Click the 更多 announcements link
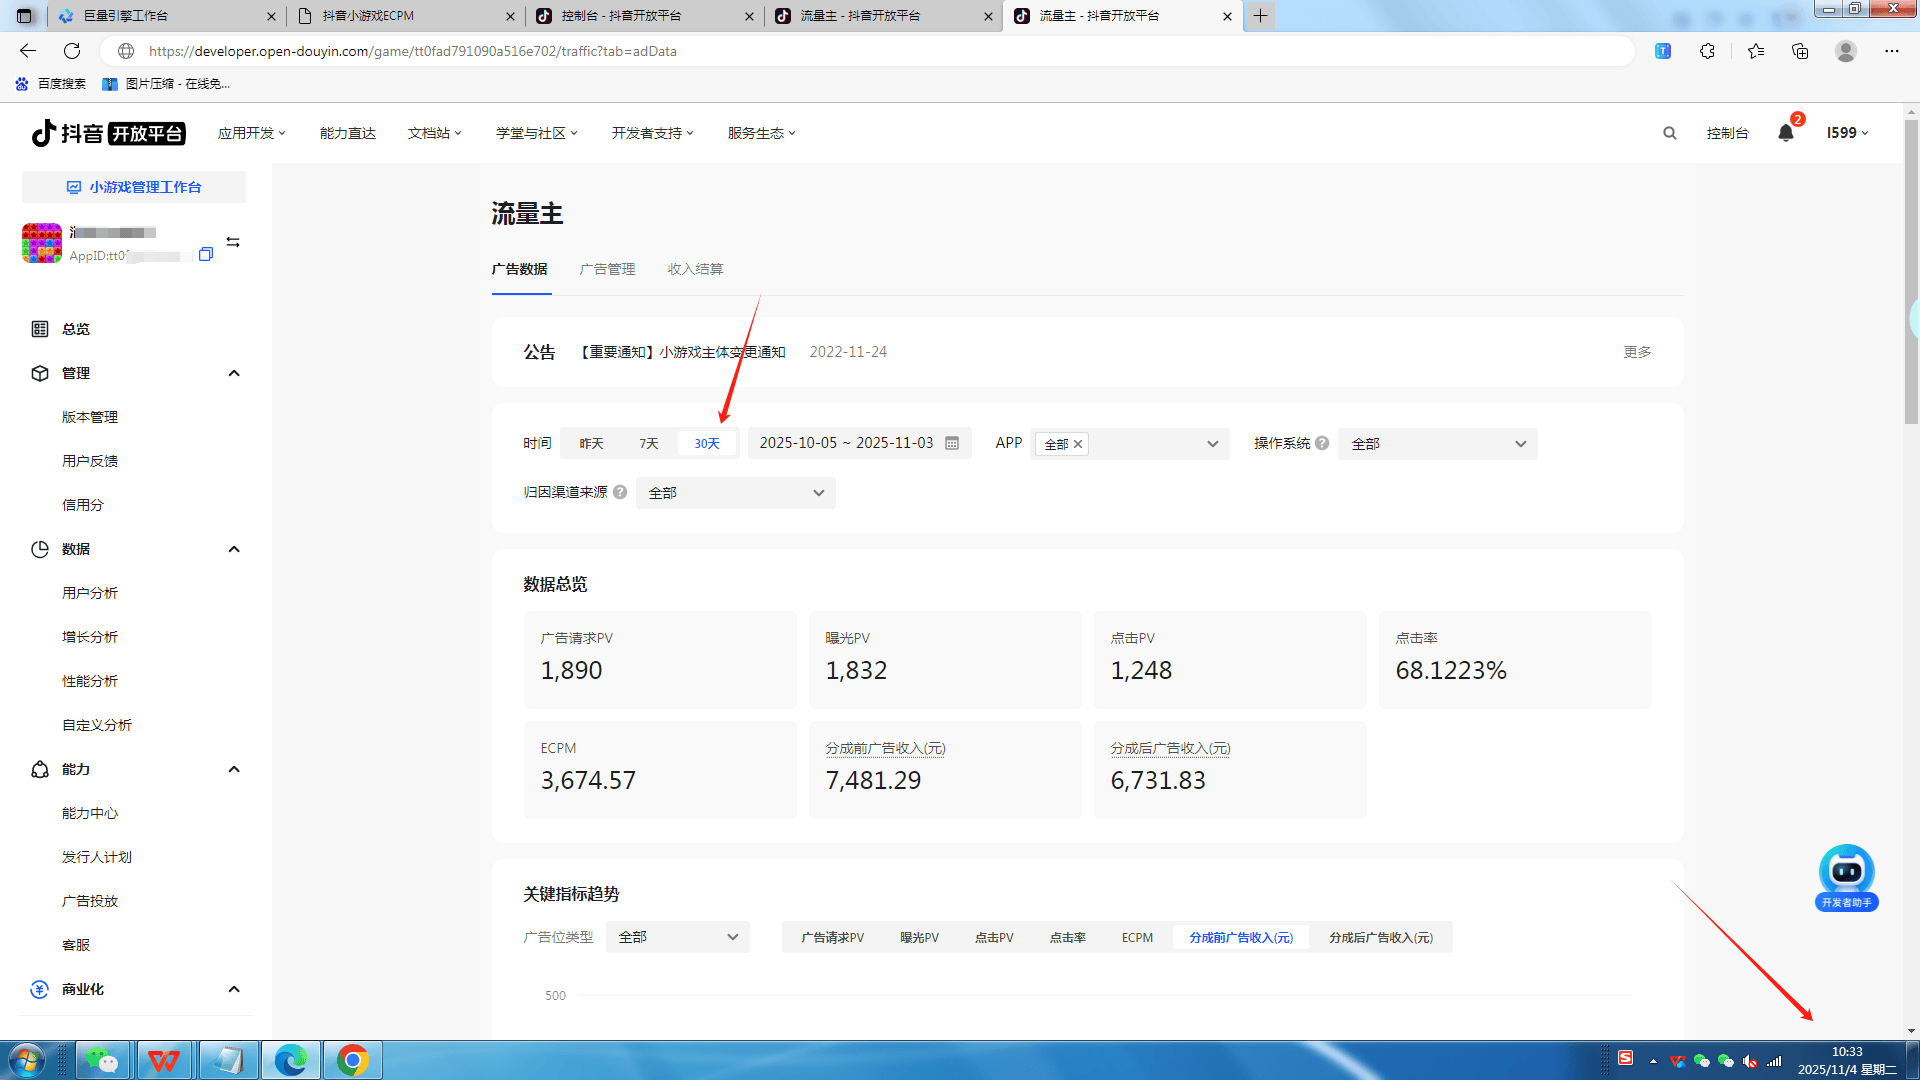 click(x=1637, y=352)
